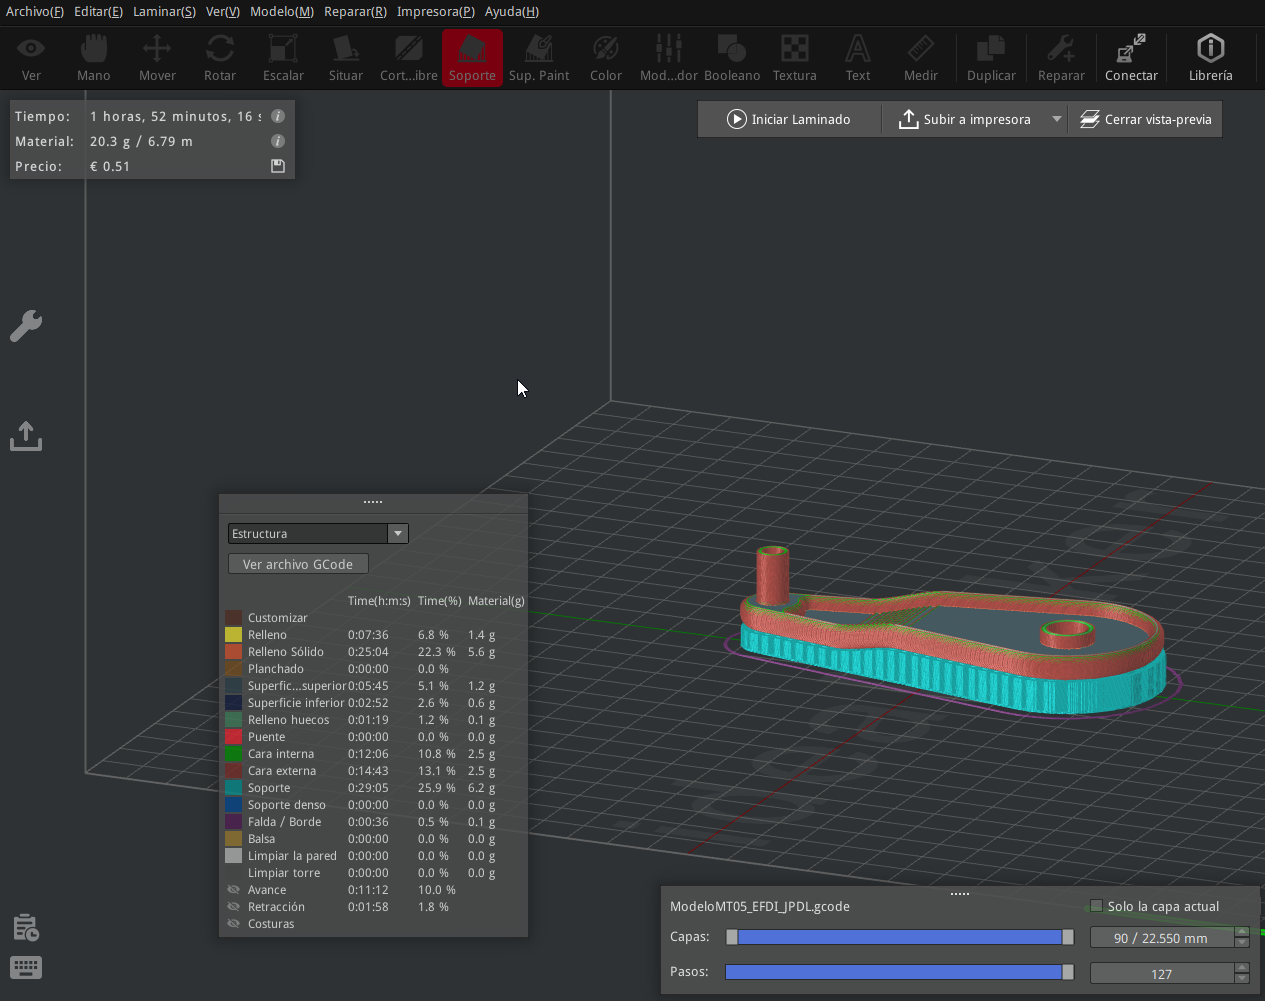Image resolution: width=1265 pixels, height=1001 pixels.
Task: Increase the Capas layer value stepper
Action: click(x=1242, y=932)
